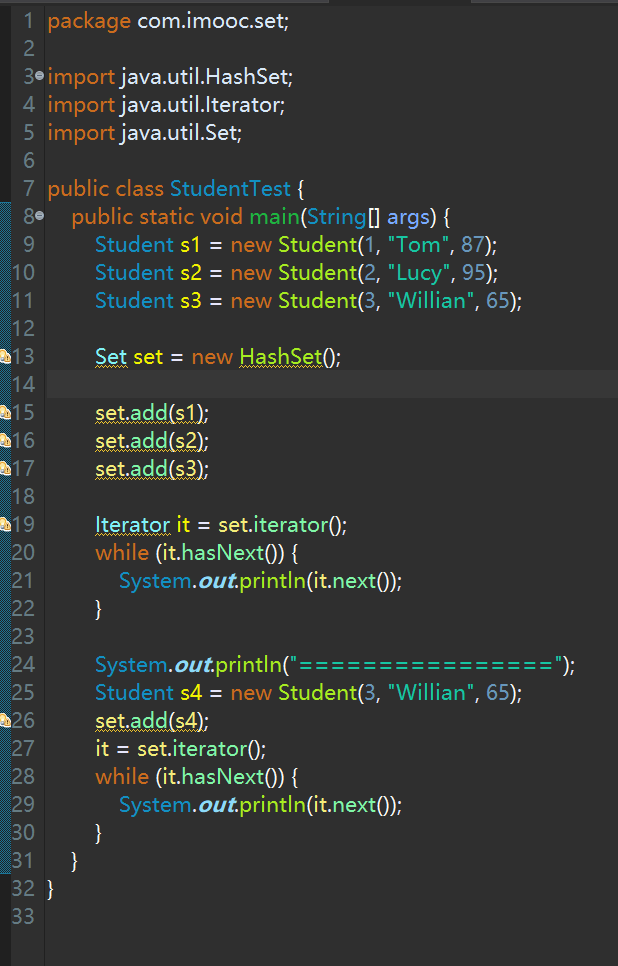Click java.util.HashSet in the import line

pyautogui.click(x=205, y=77)
